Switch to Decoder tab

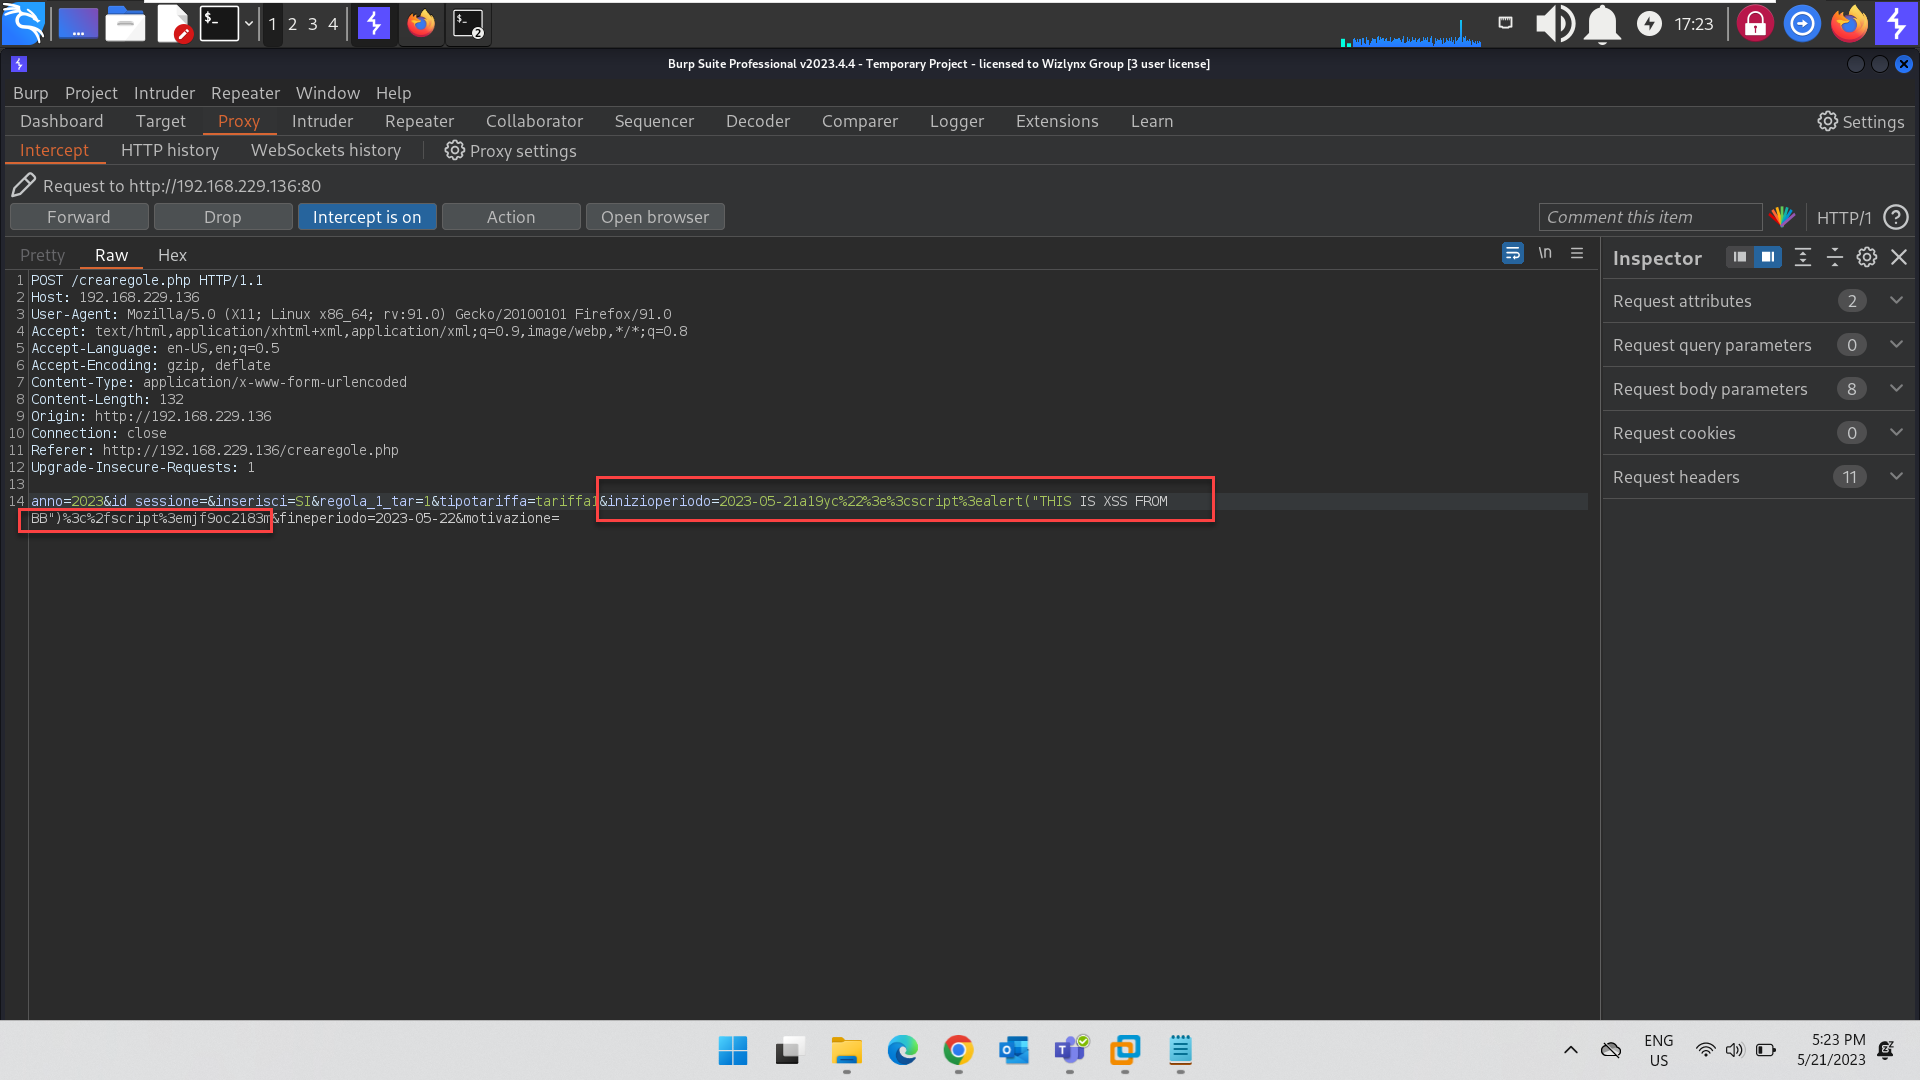pyautogui.click(x=757, y=121)
